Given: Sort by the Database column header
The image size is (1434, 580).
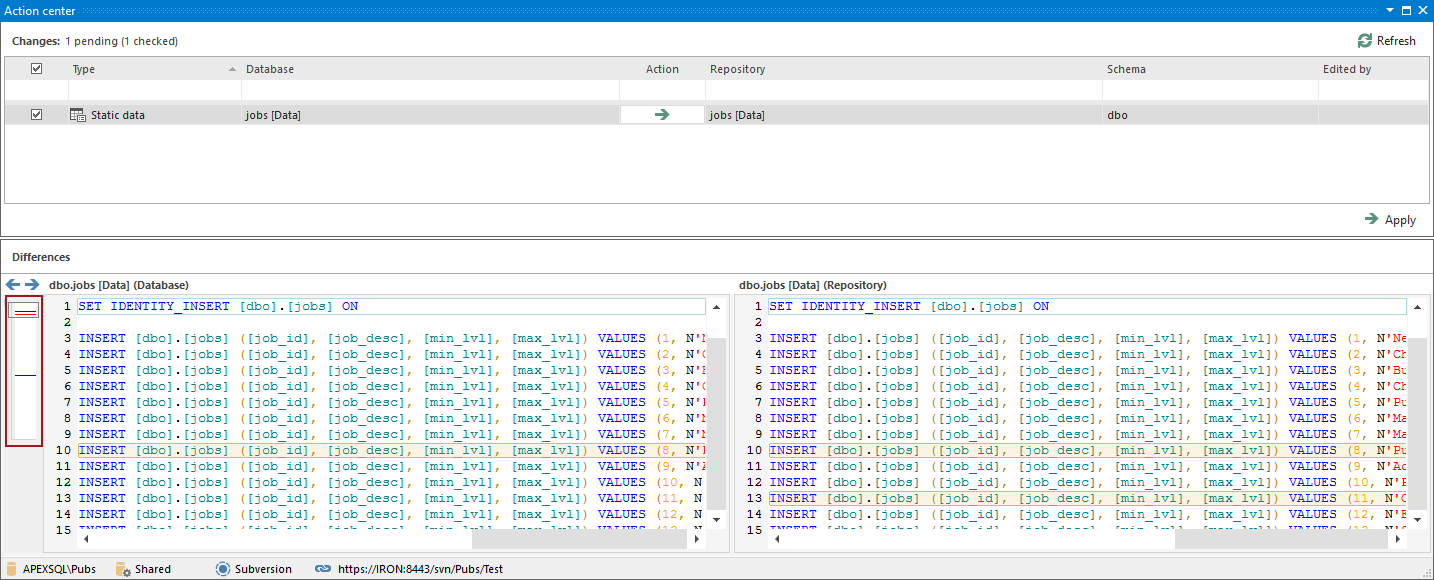Looking at the screenshot, I should [270, 69].
